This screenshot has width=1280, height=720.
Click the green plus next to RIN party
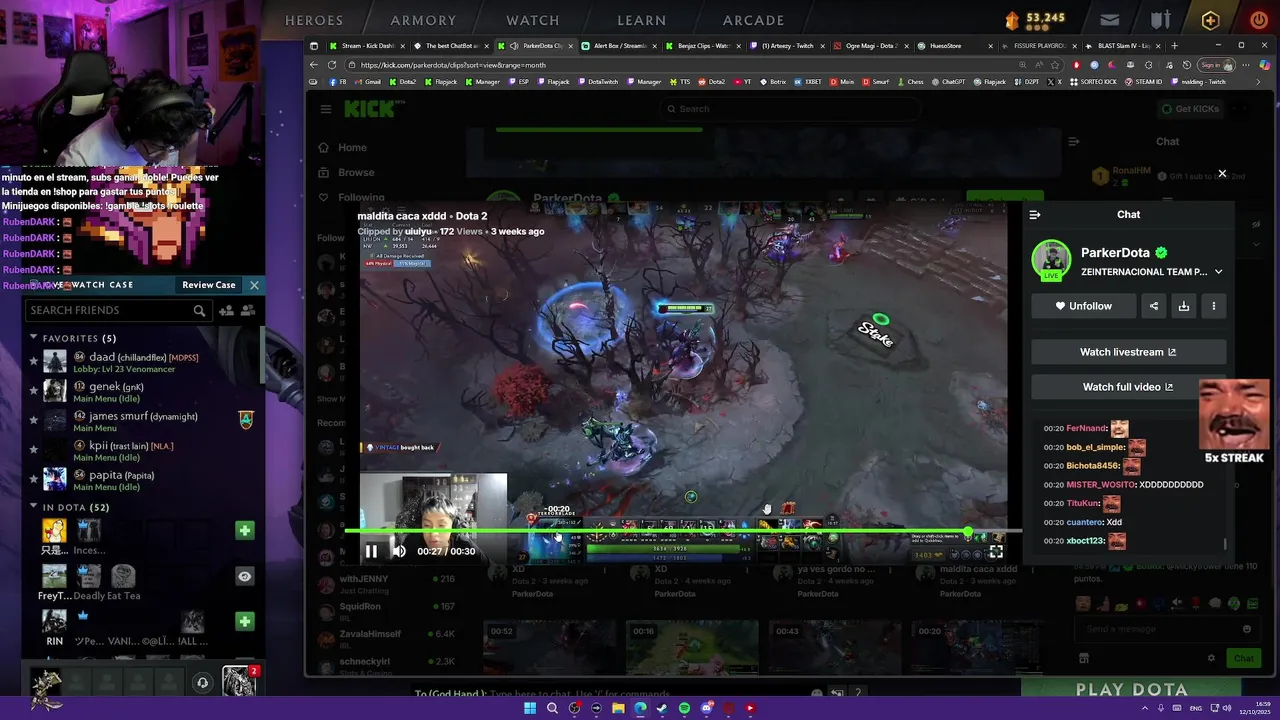244,622
